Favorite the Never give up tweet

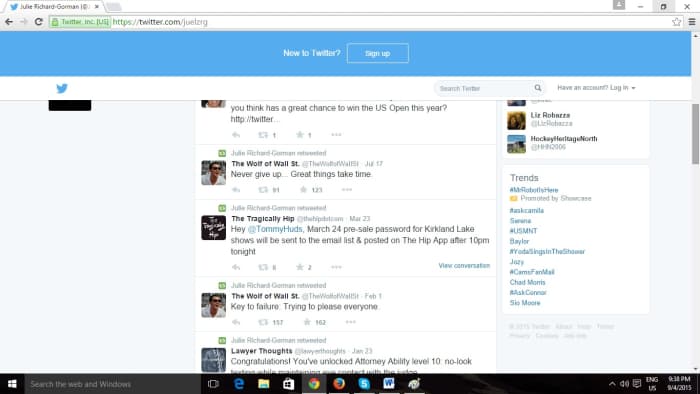(x=304, y=190)
